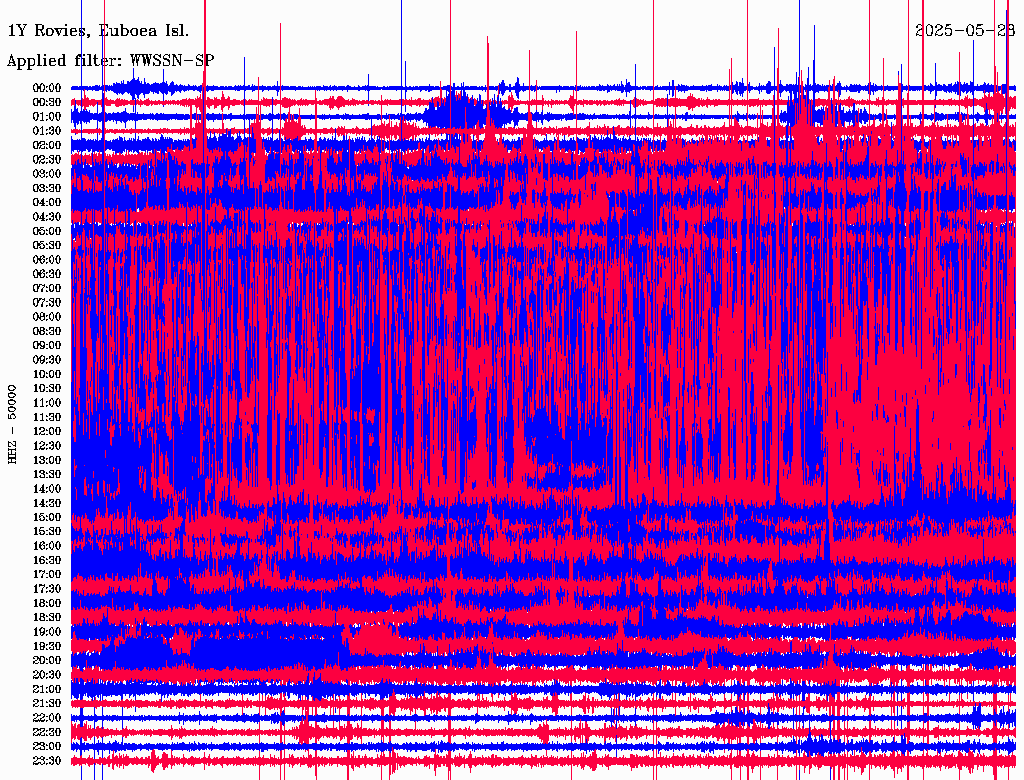Click the 13:30 time row label
The image size is (1024, 780).
click(x=48, y=474)
